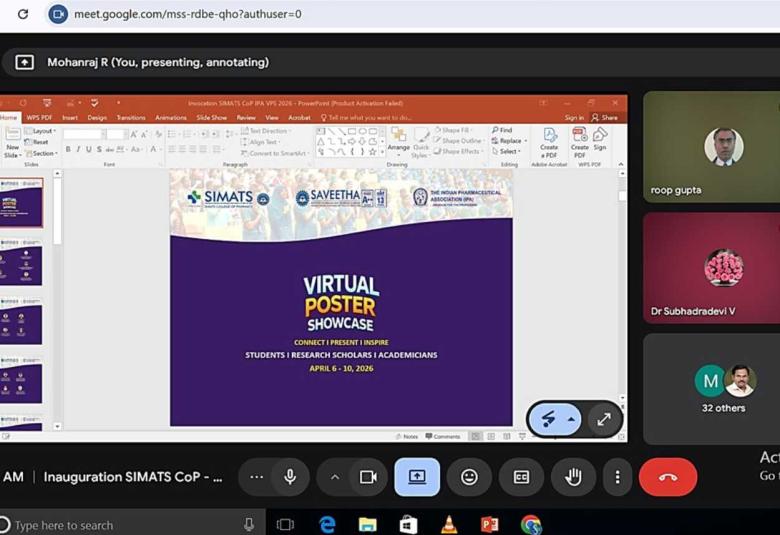Toggle closed captions button
Viewport: 780px width, 535px height.
(521, 477)
